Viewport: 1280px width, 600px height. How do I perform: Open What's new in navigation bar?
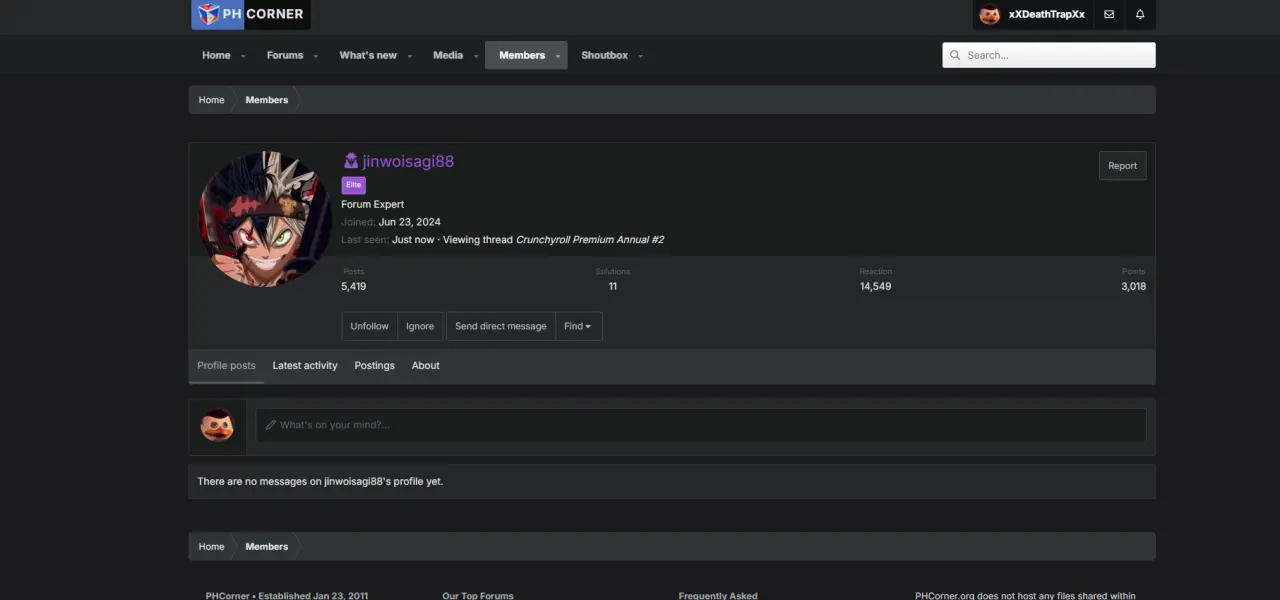368,55
